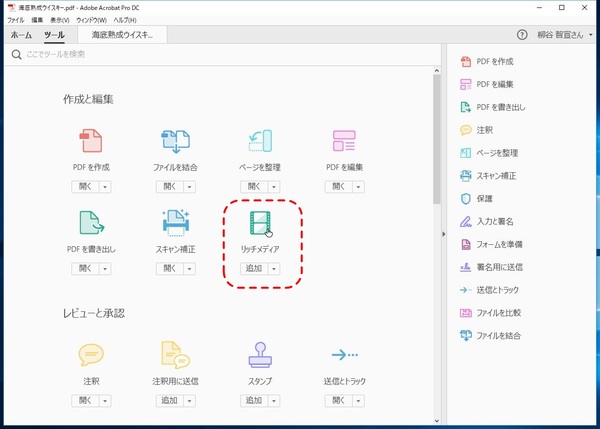Open dropdown arrow beside PDF を書き出し 開く

[105, 269]
